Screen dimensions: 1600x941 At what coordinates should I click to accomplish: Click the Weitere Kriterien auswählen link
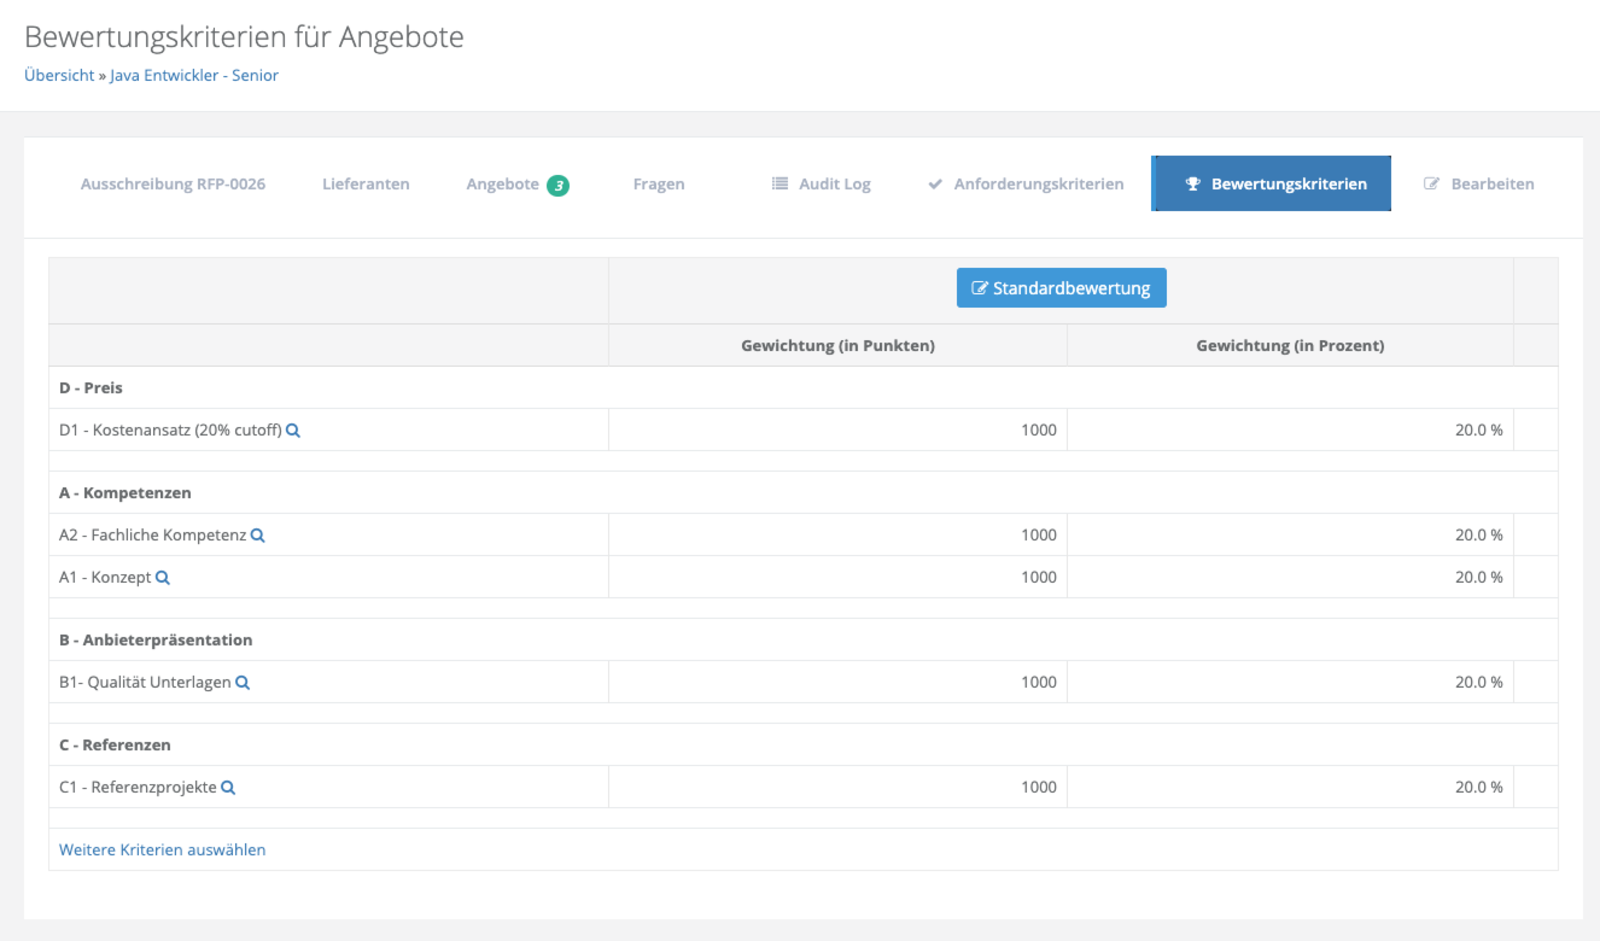coord(162,850)
